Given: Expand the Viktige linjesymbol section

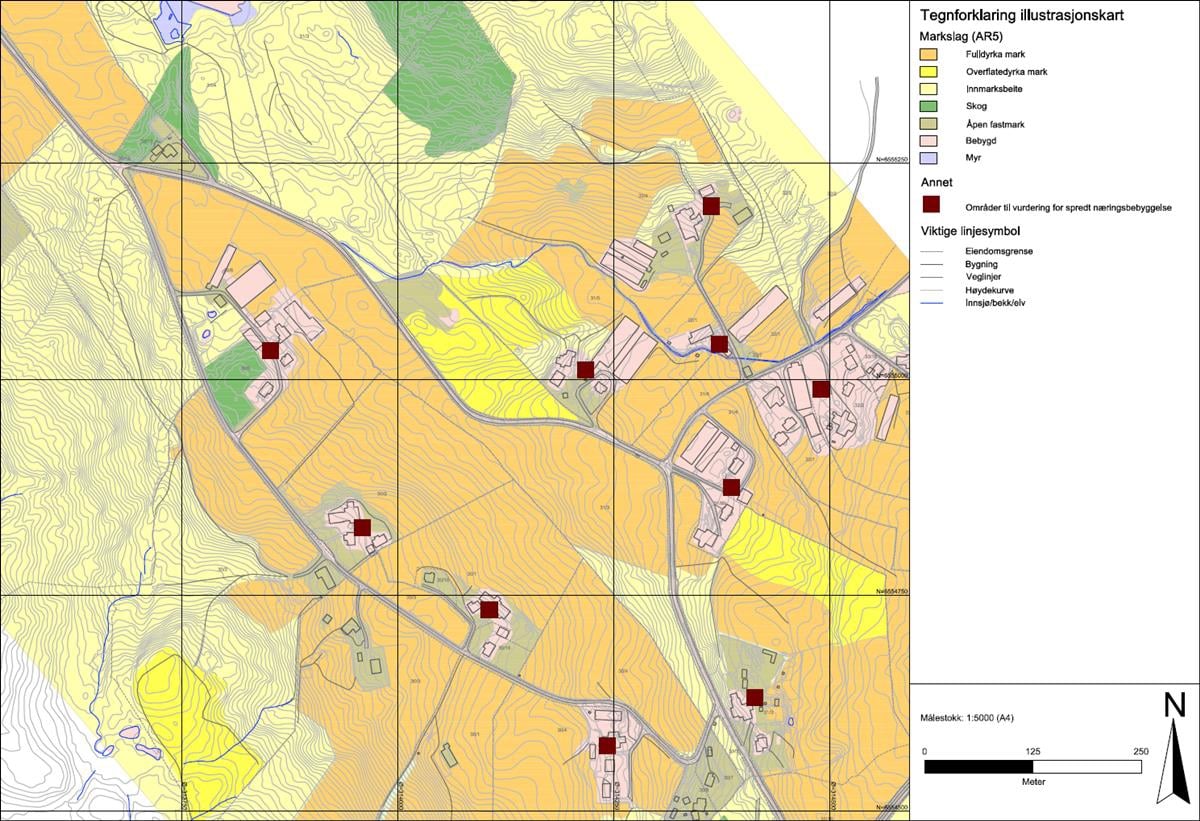Looking at the screenshot, I should point(969,231).
